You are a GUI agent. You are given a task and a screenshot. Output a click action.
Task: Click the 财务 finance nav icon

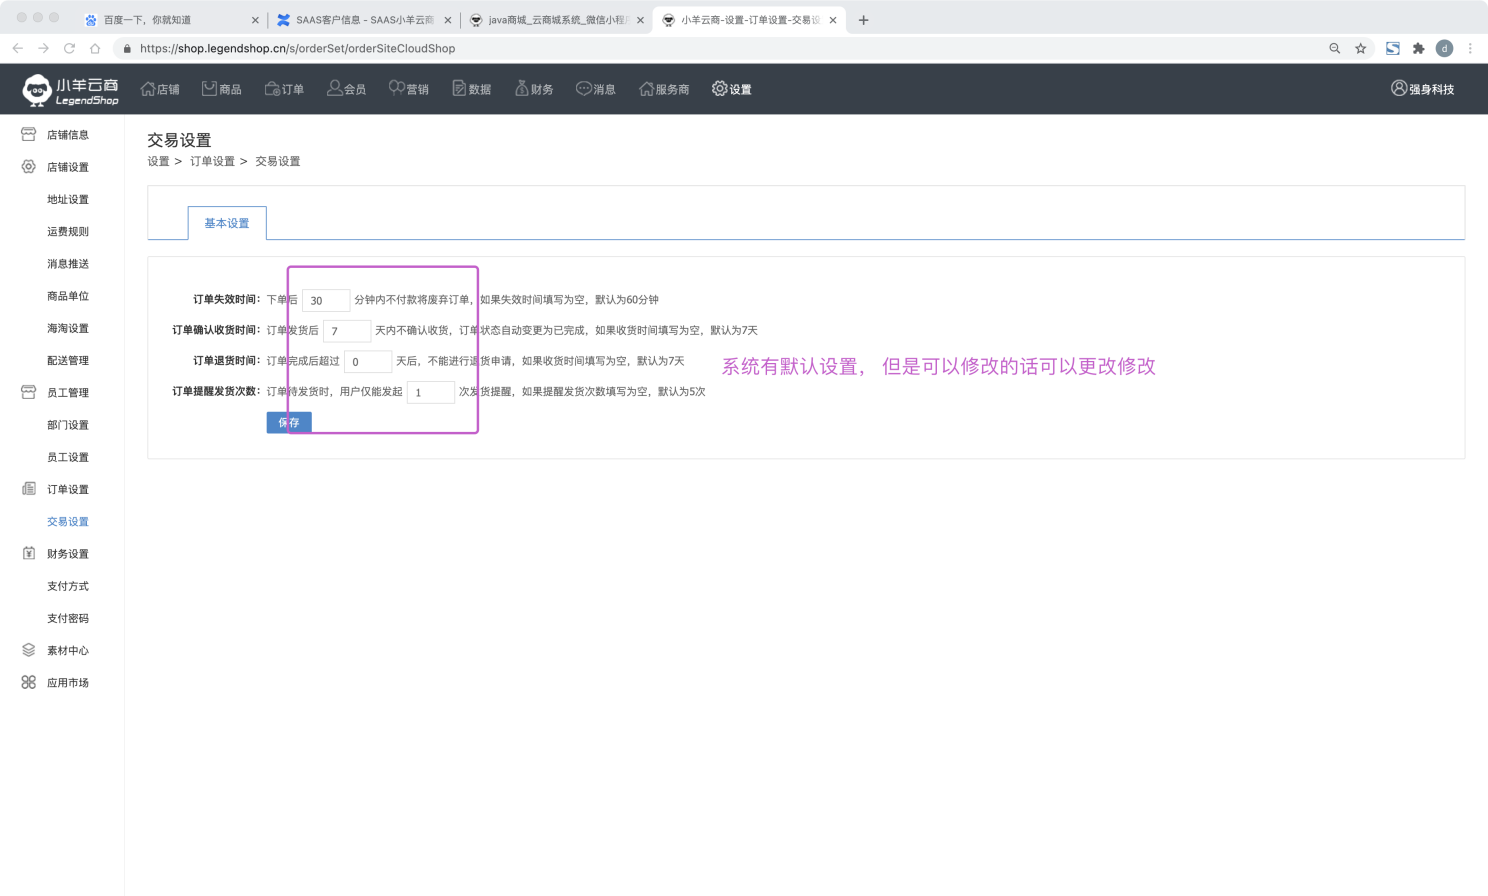(x=522, y=89)
